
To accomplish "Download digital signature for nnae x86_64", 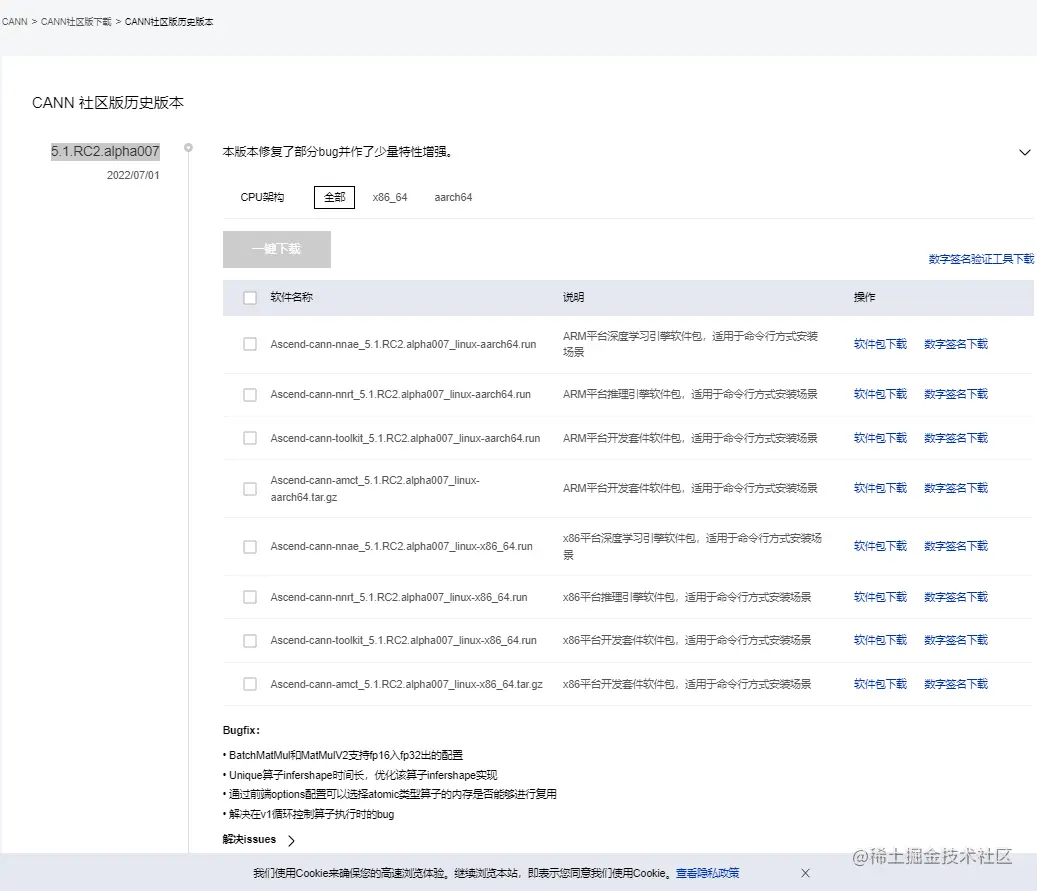I will tap(956, 546).
